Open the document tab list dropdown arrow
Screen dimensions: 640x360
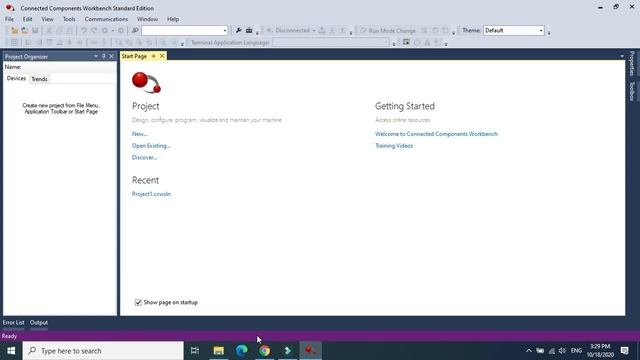(622, 56)
